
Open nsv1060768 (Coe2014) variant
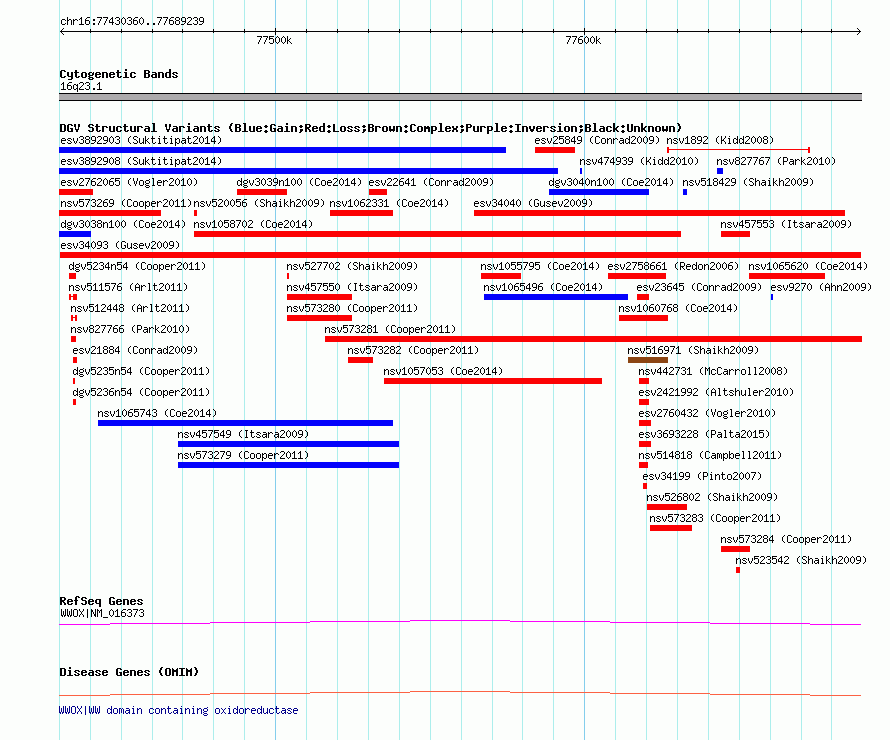[x=678, y=308]
